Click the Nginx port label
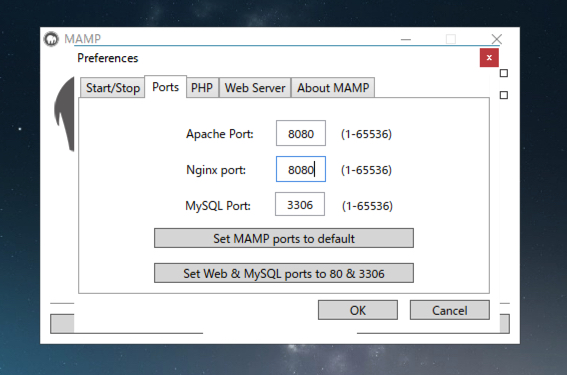The height and width of the screenshot is (375, 567). (216, 170)
